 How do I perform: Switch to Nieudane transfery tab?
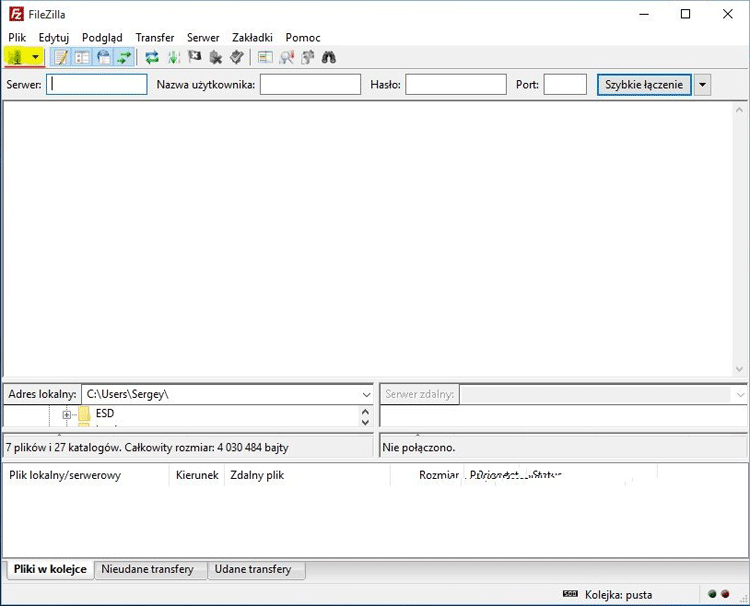(x=151, y=569)
